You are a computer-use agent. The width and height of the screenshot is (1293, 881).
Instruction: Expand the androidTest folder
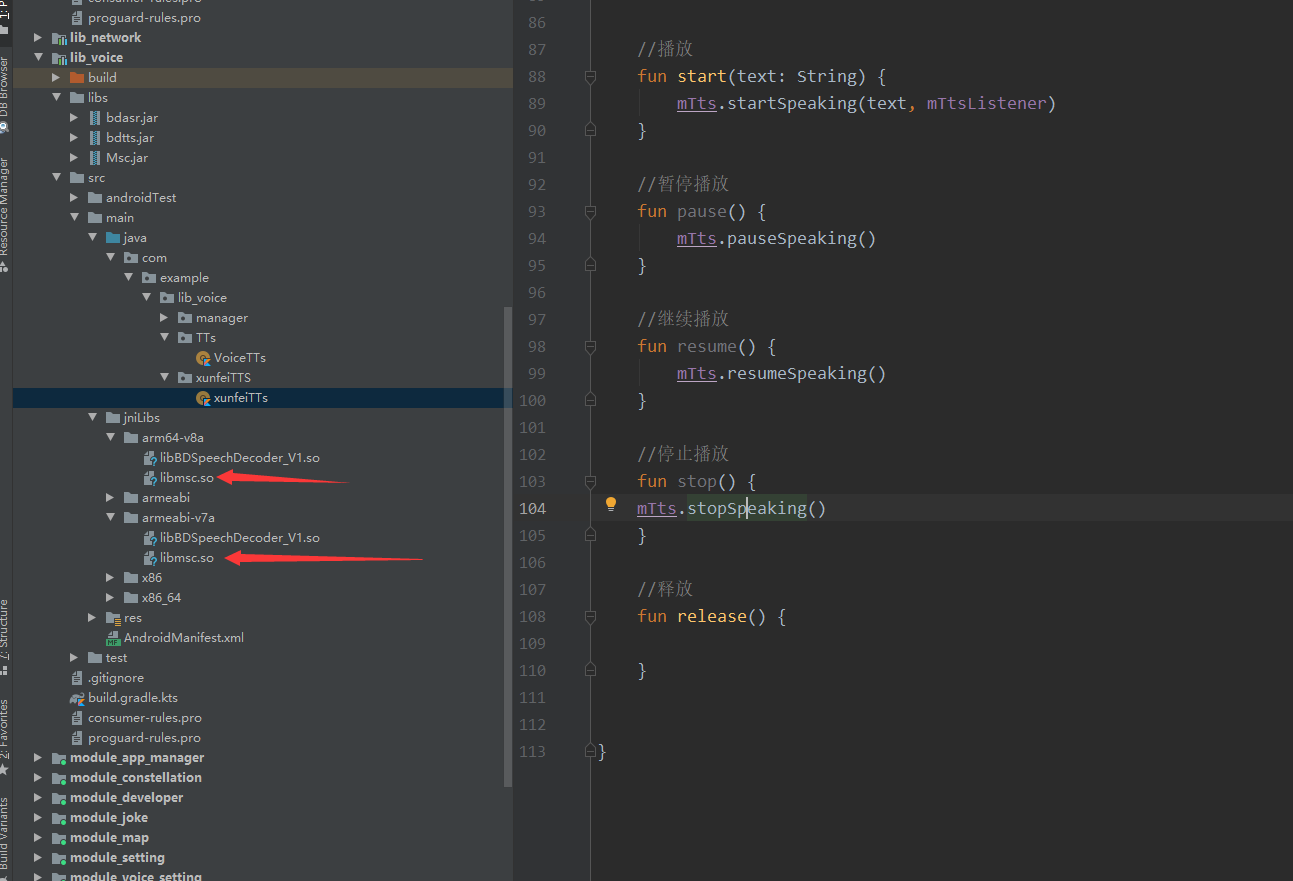(75, 197)
